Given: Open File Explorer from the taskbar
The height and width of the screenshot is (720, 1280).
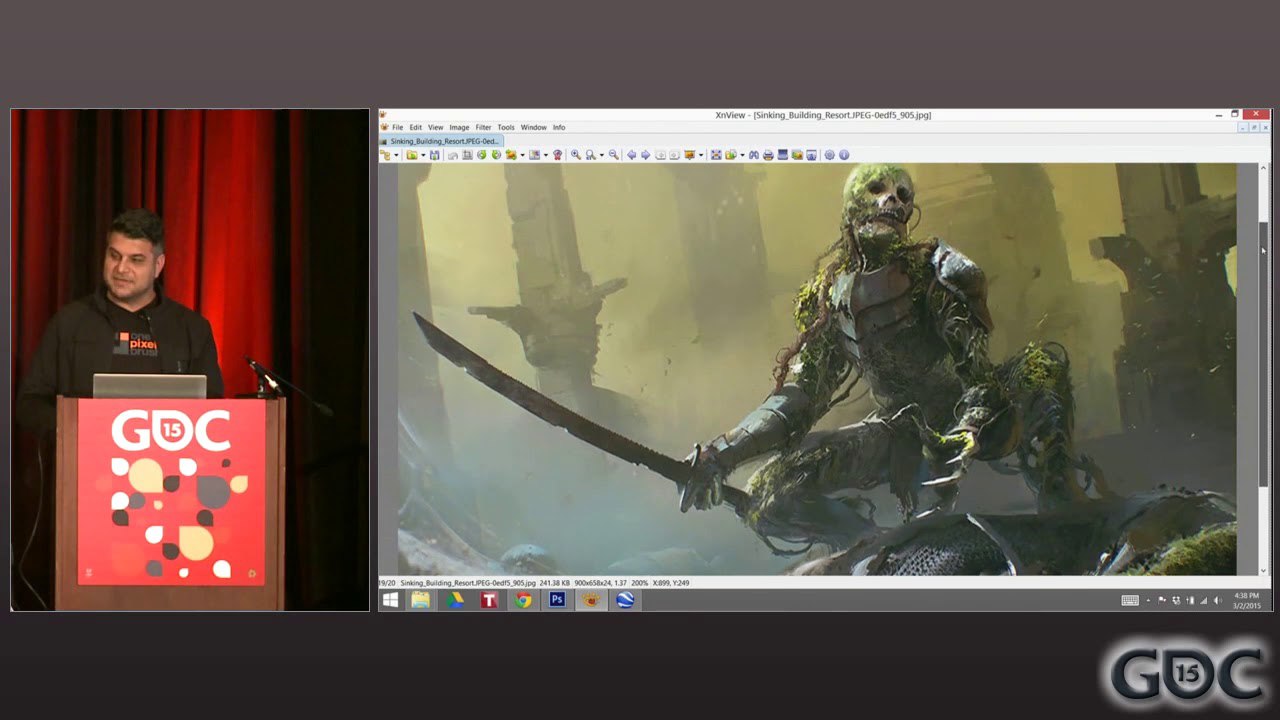Looking at the screenshot, I should point(421,600).
